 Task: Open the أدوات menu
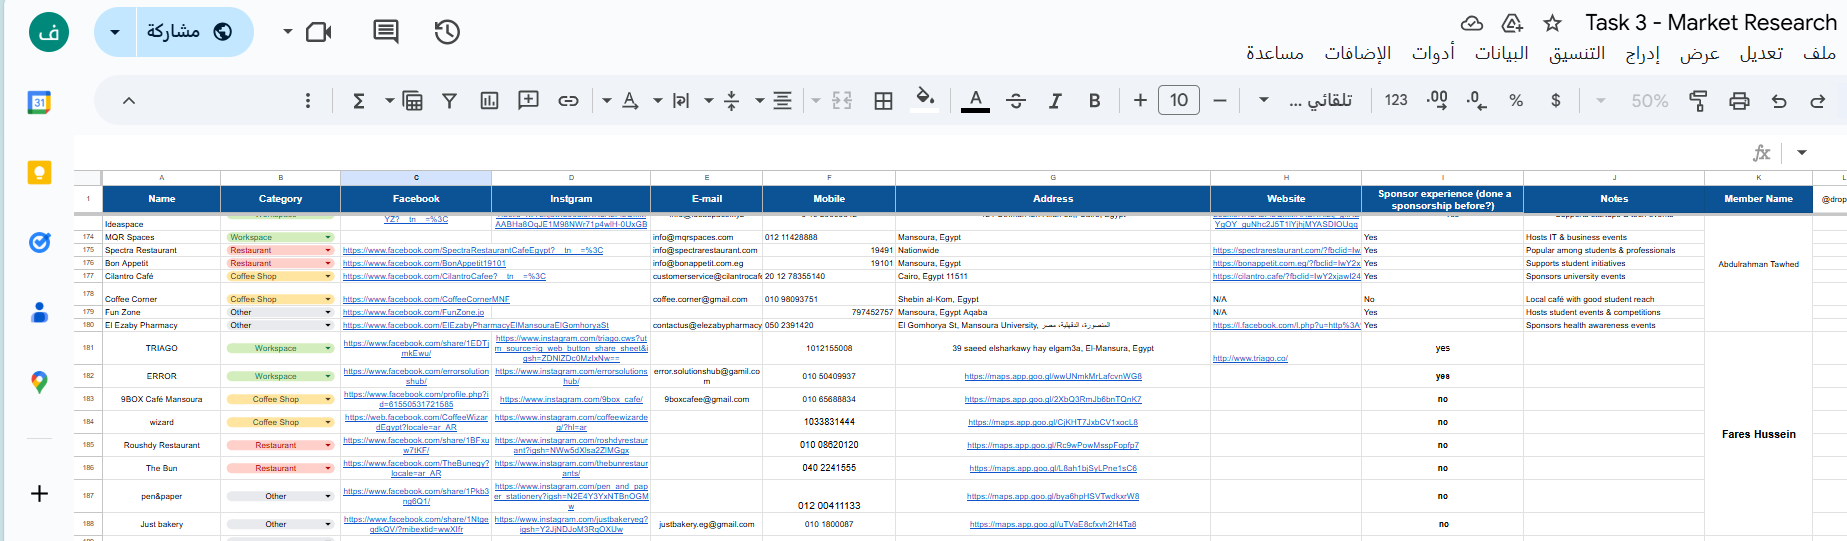click(x=1433, y=53)
